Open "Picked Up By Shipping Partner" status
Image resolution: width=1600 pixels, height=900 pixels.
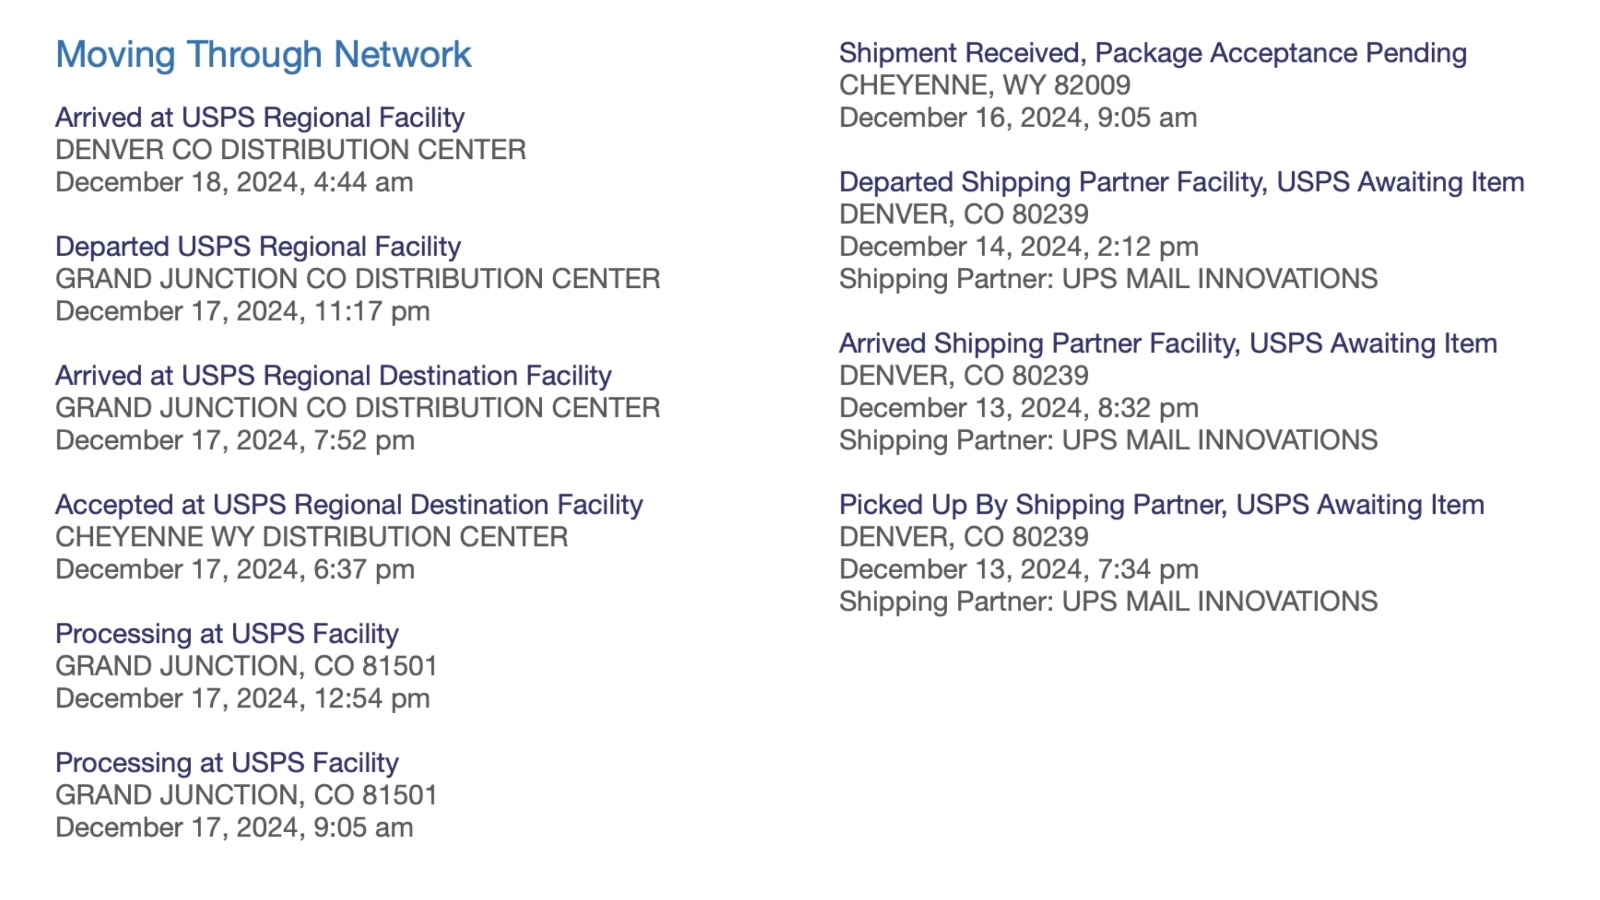click(1161, 505)
